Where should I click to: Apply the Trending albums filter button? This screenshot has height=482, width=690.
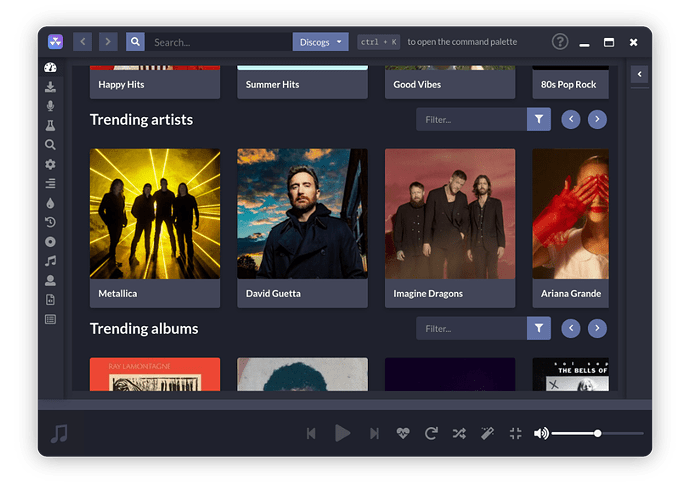point(539,328)
